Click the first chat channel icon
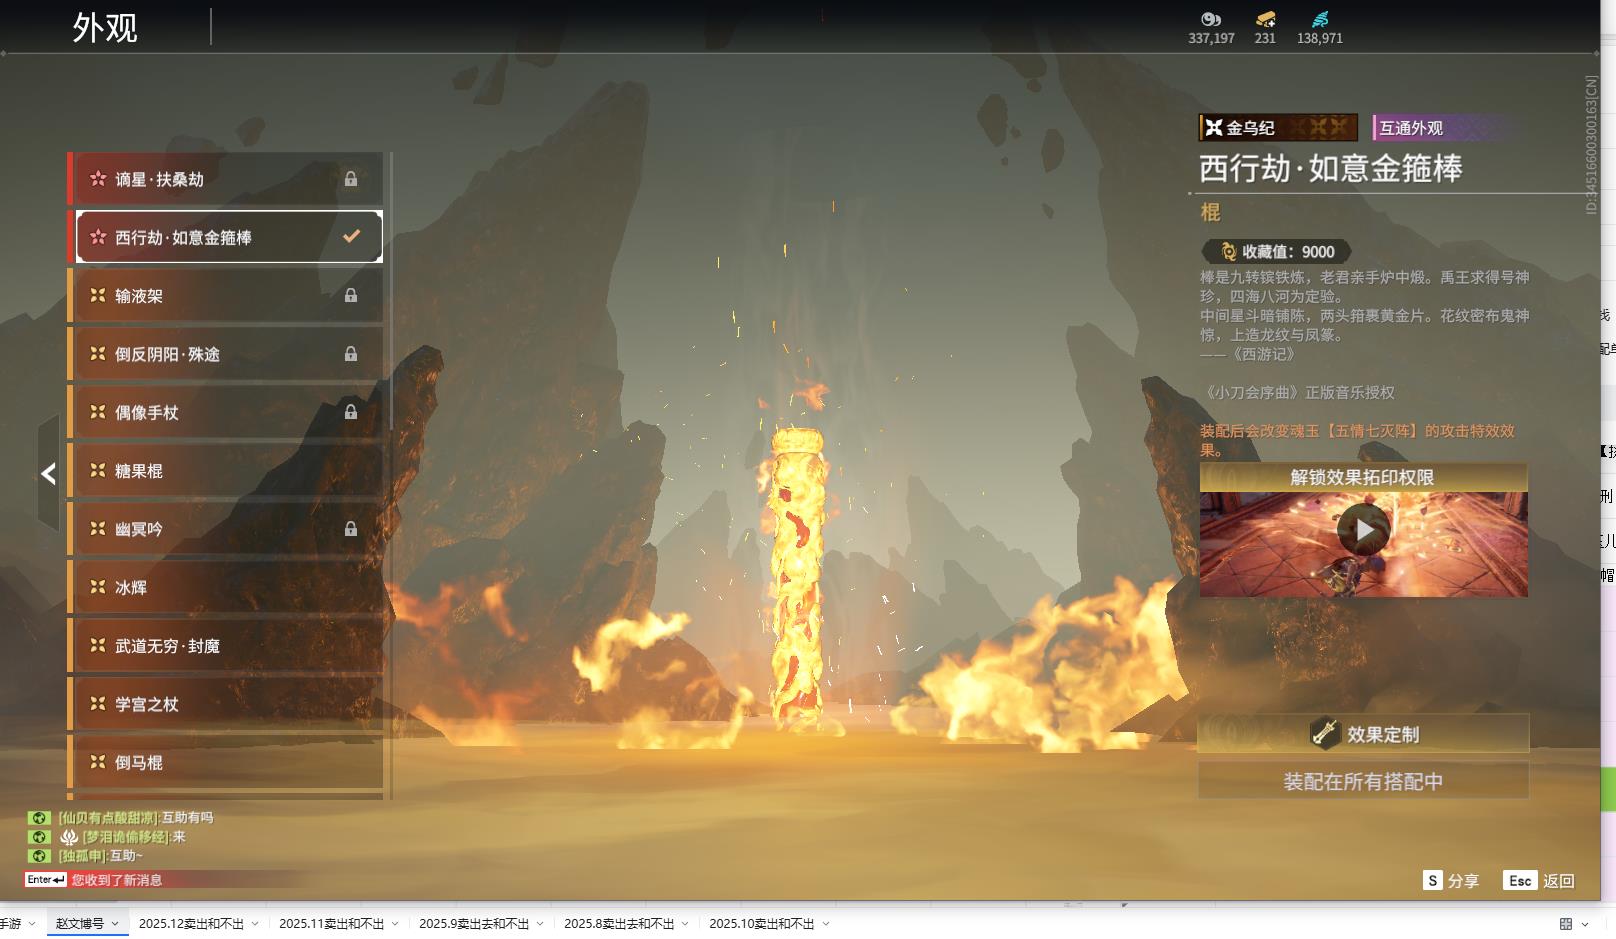 (39, 818)
